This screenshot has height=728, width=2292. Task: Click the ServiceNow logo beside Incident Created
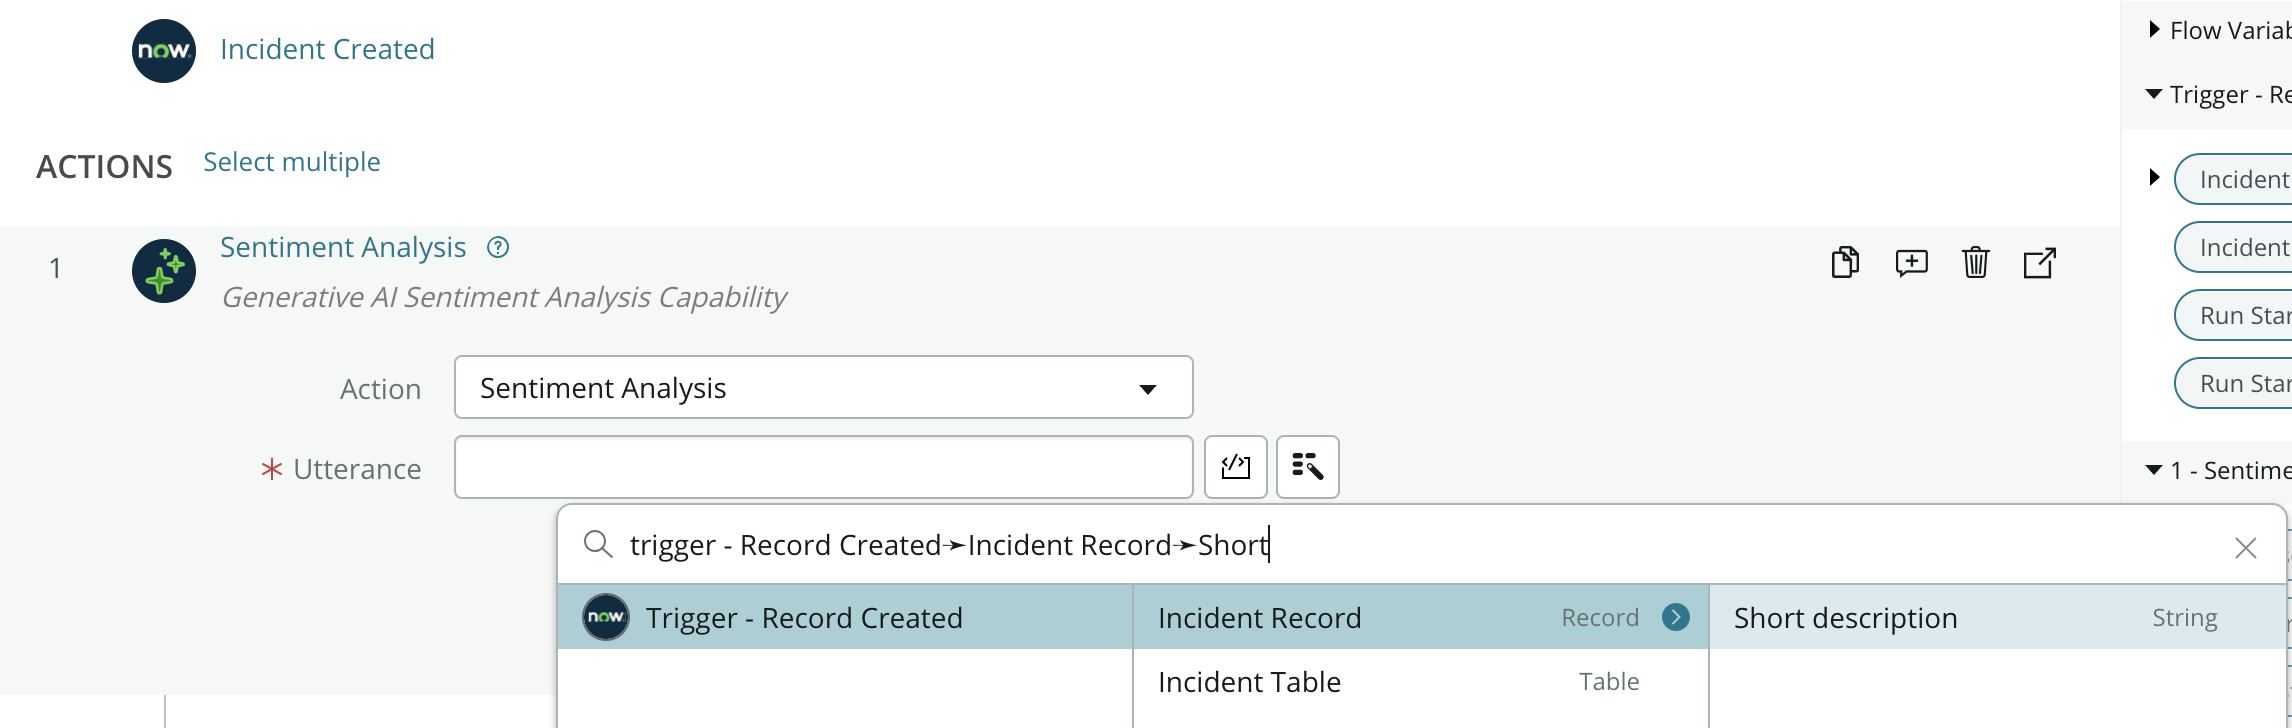(x=164, y=51)
